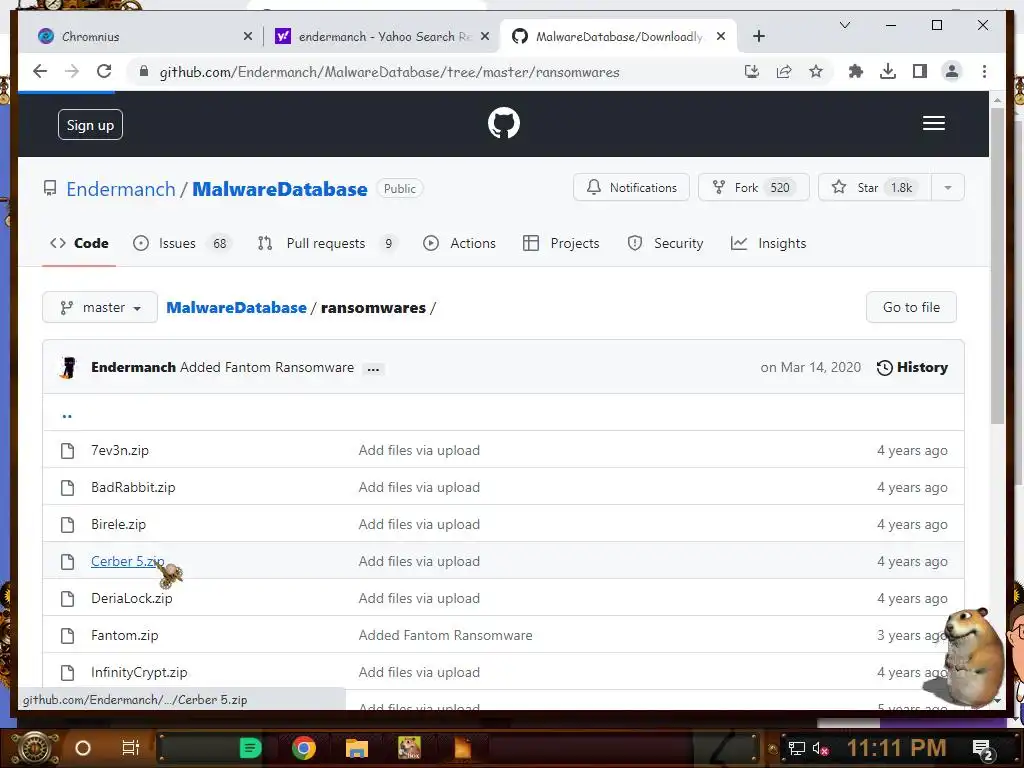Open the Fantom.zip file
This screenshot has height=768, width=1024.
(x=125, y=635)
